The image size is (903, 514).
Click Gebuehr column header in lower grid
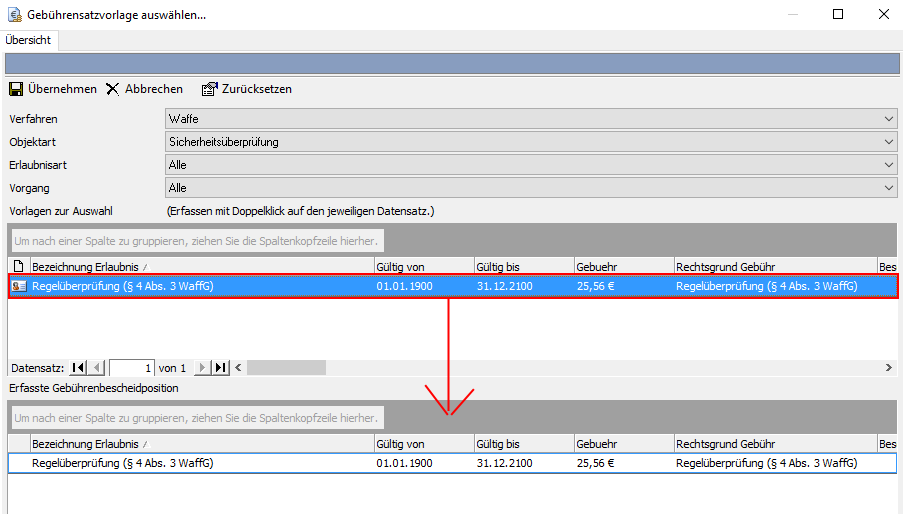click(622, 444)
